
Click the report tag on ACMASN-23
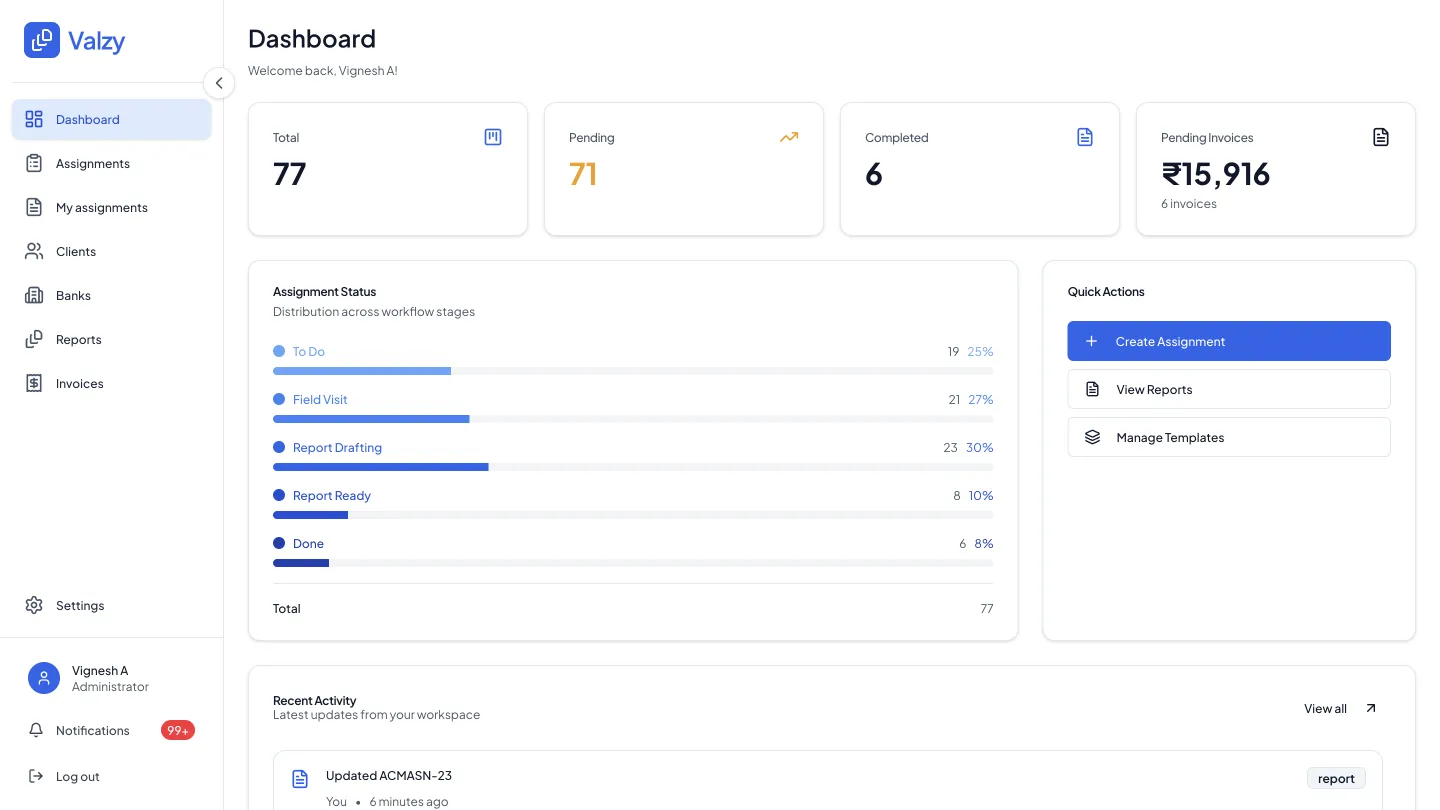[1336, 778]
